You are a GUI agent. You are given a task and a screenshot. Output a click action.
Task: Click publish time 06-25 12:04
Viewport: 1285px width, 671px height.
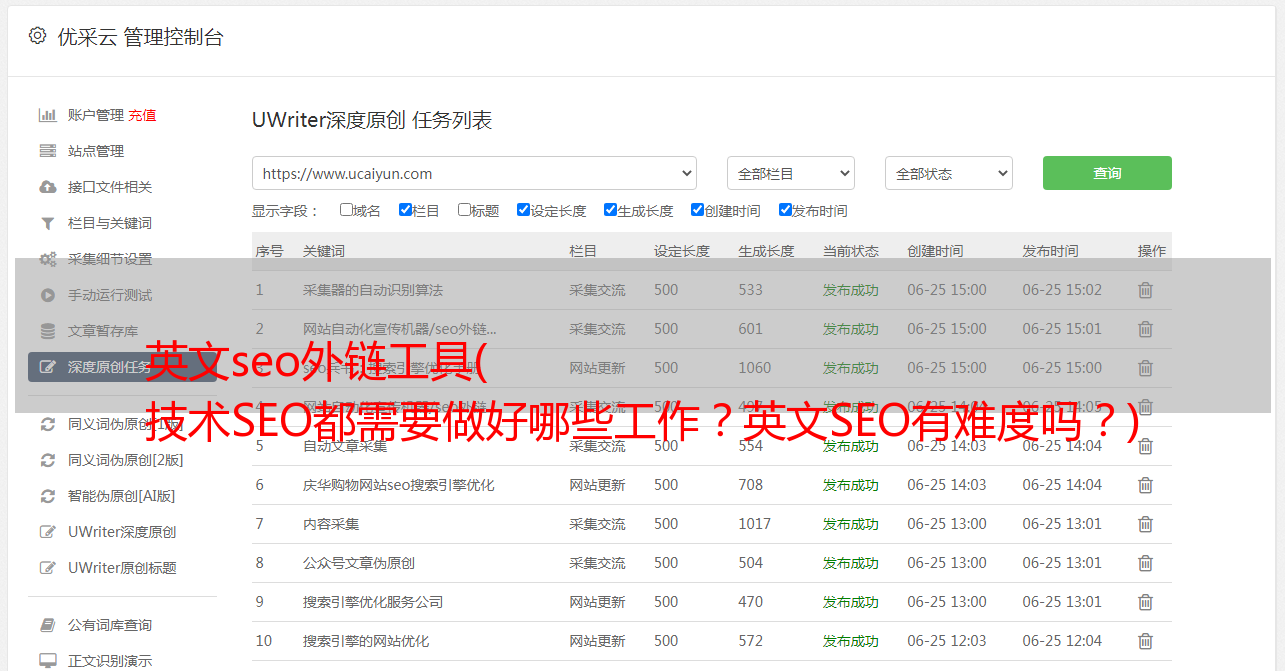(1062, 641)
